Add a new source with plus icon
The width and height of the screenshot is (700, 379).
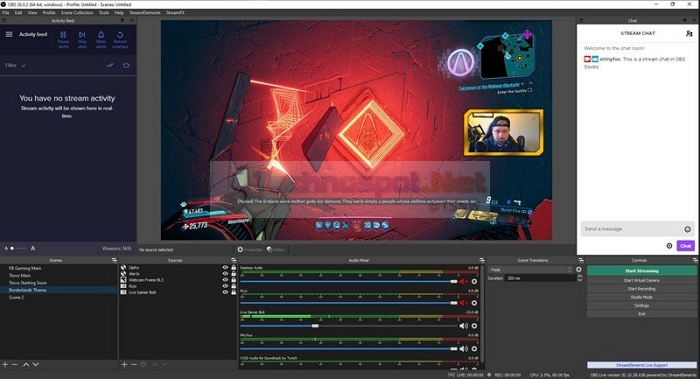pos(124,365)
